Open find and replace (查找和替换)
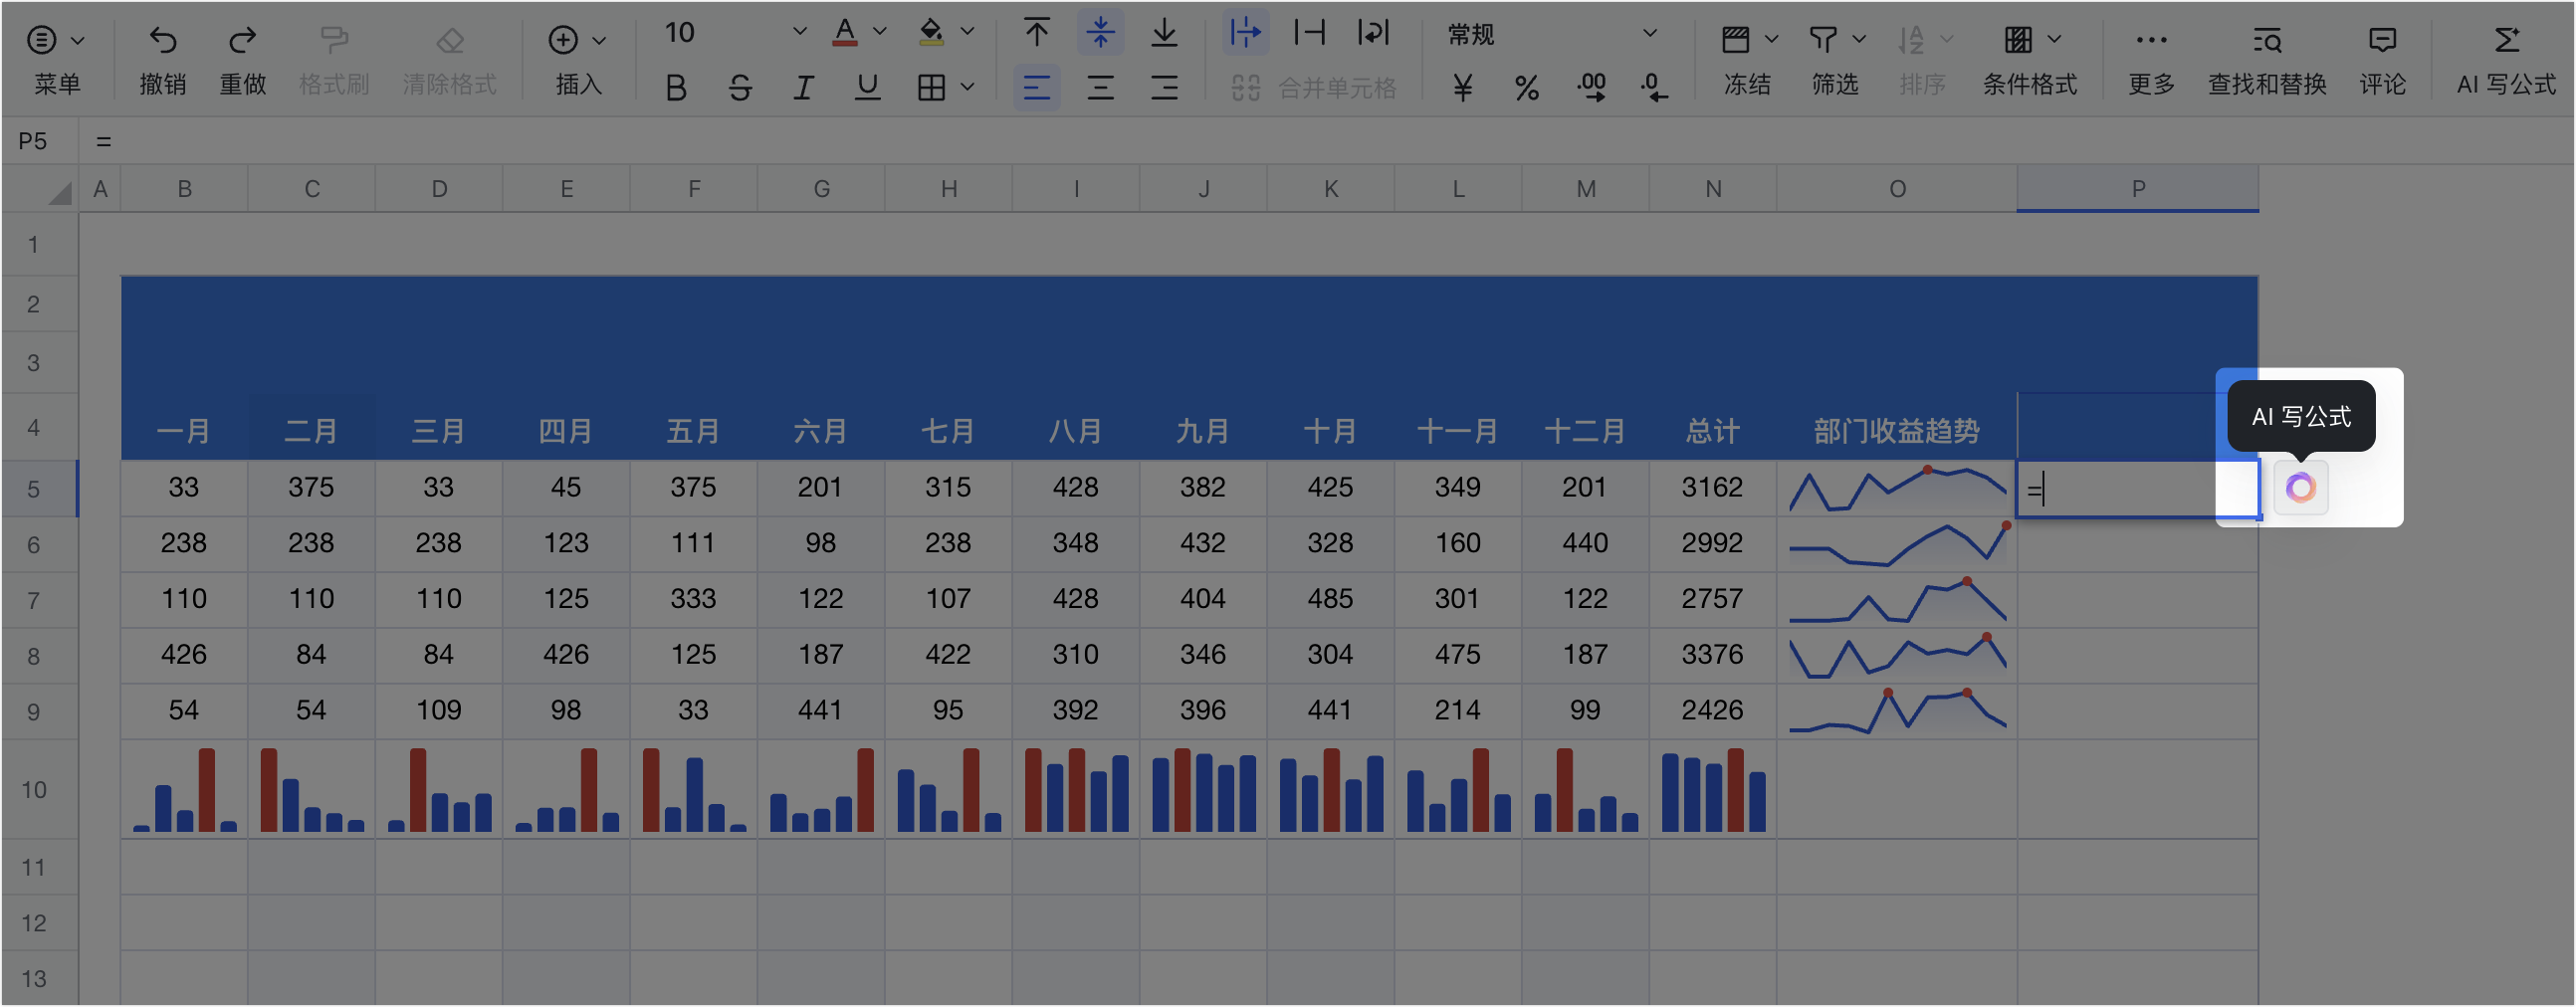 coord(2266,58)
